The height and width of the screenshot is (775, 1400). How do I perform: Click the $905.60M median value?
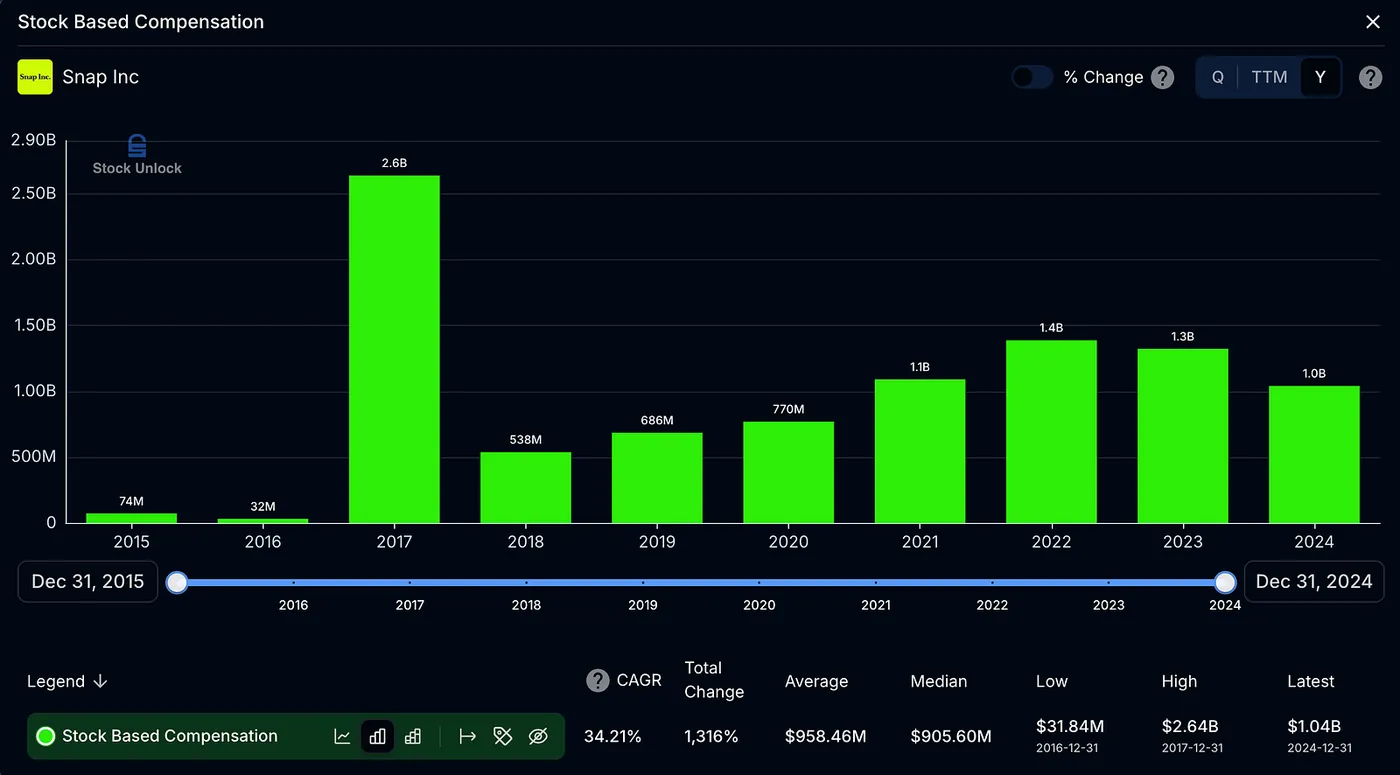[x=951, y=737]
